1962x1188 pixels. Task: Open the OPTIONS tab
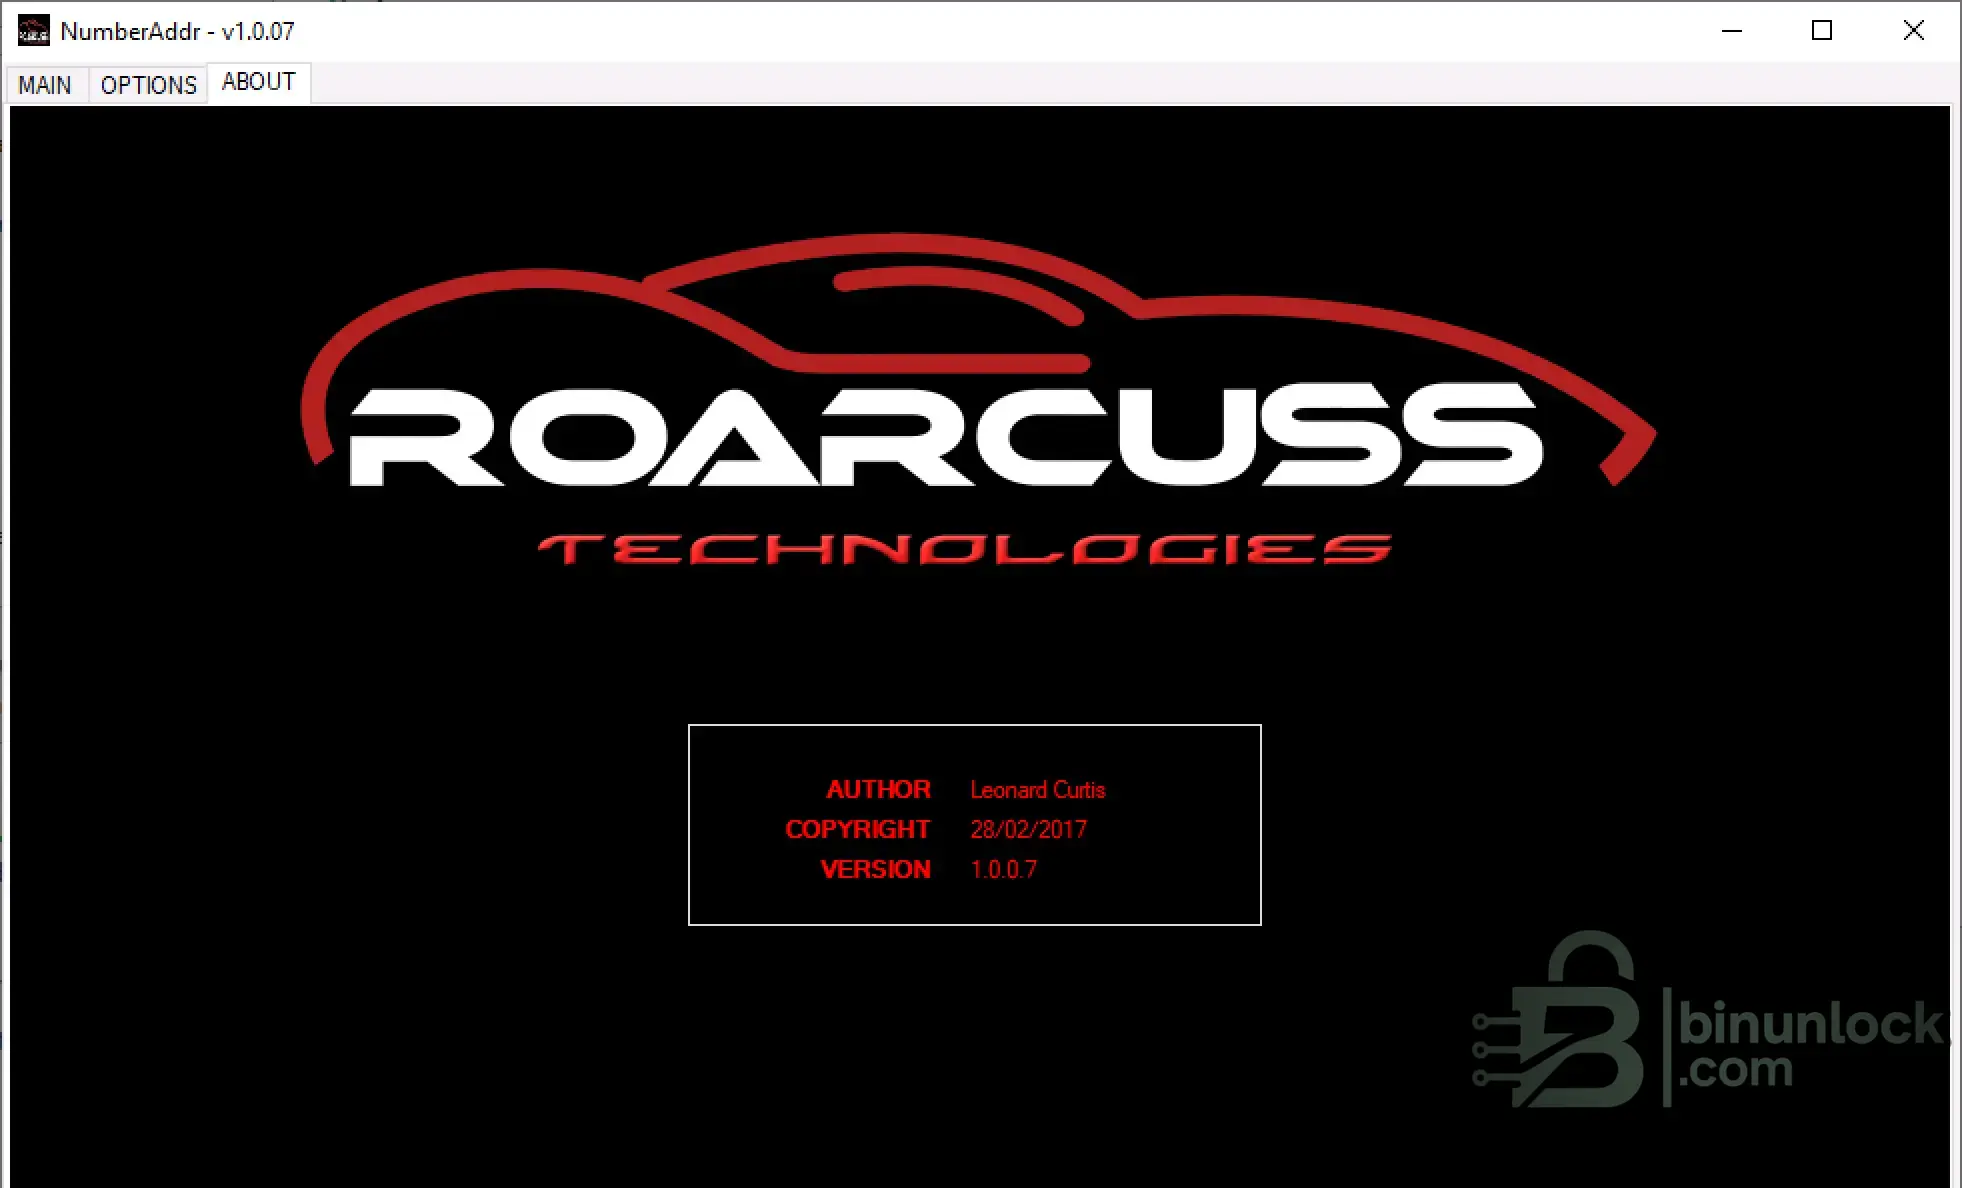pyautogui.click(x=149, y=85)
